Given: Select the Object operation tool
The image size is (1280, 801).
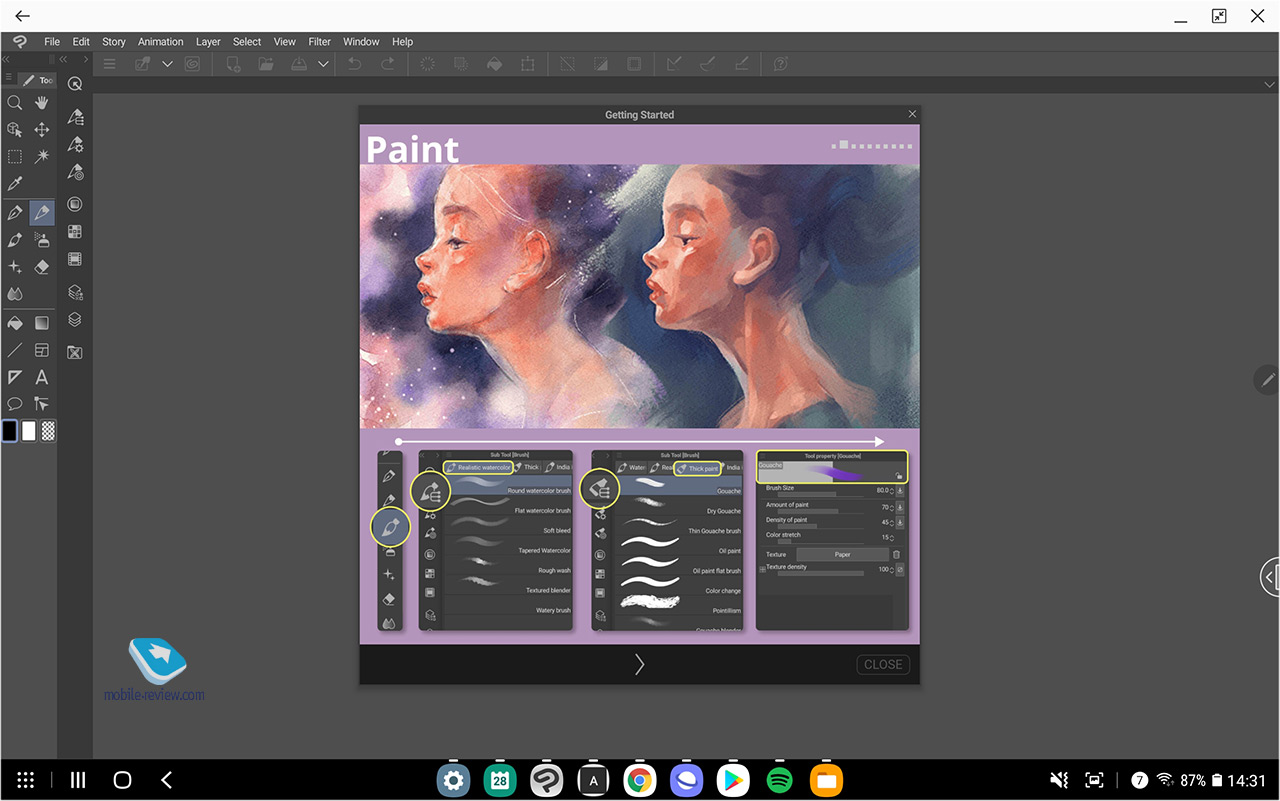Looking at the screenshot, I should point(14,130).
